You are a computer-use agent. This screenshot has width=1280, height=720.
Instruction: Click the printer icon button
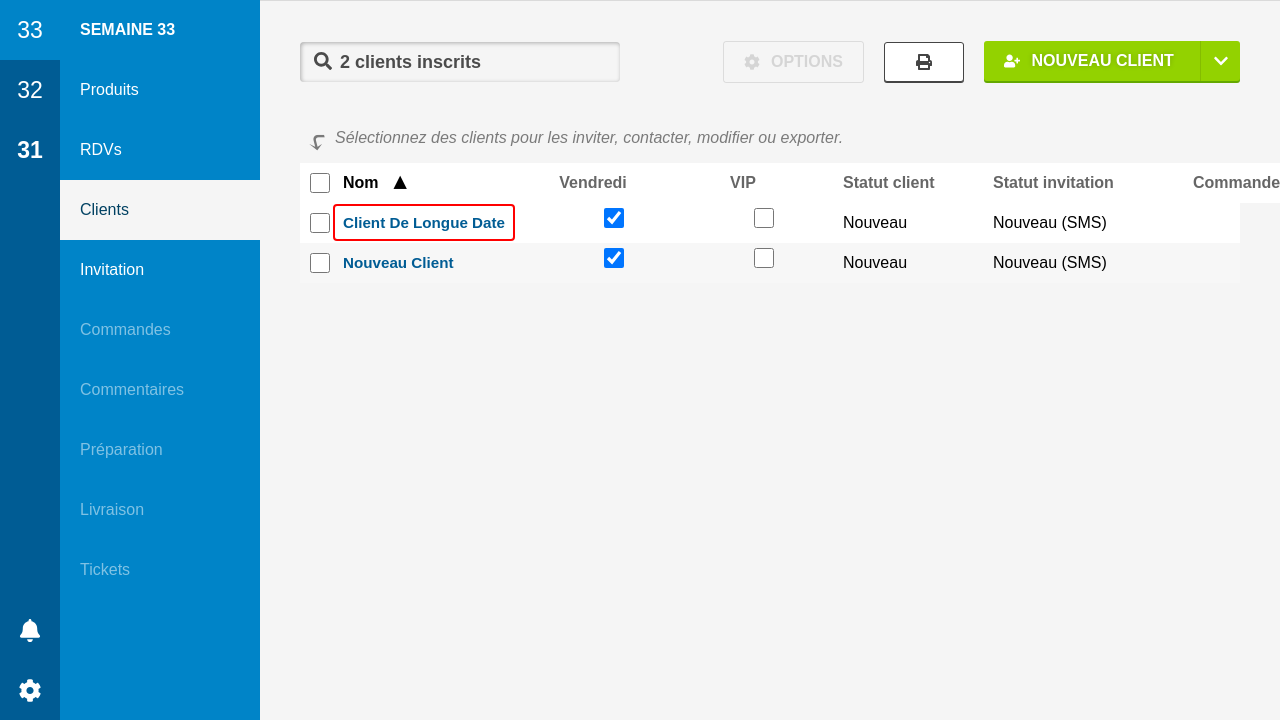click(923, 62)
